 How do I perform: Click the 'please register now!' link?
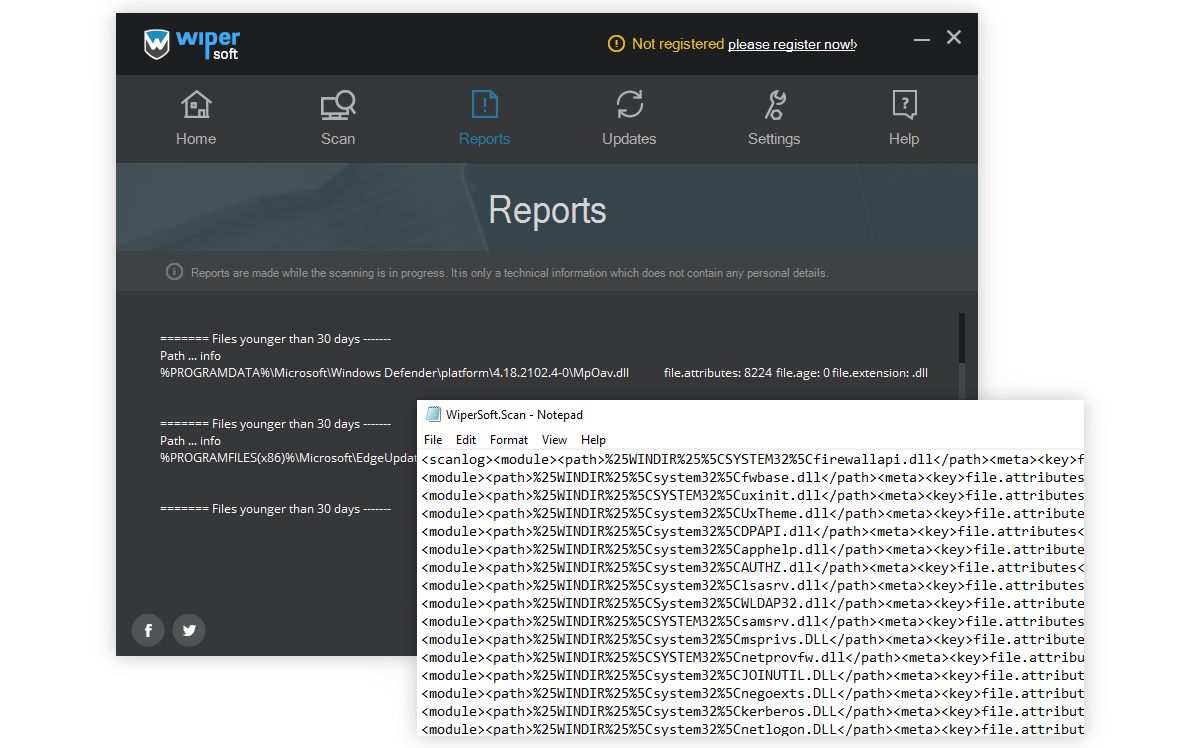point(792,44)
